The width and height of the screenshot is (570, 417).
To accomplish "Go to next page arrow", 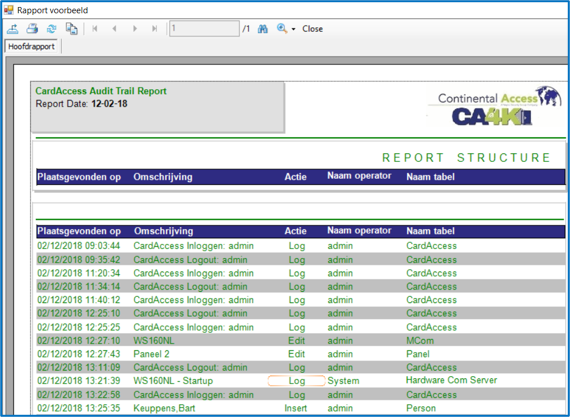I will point(135,28).
